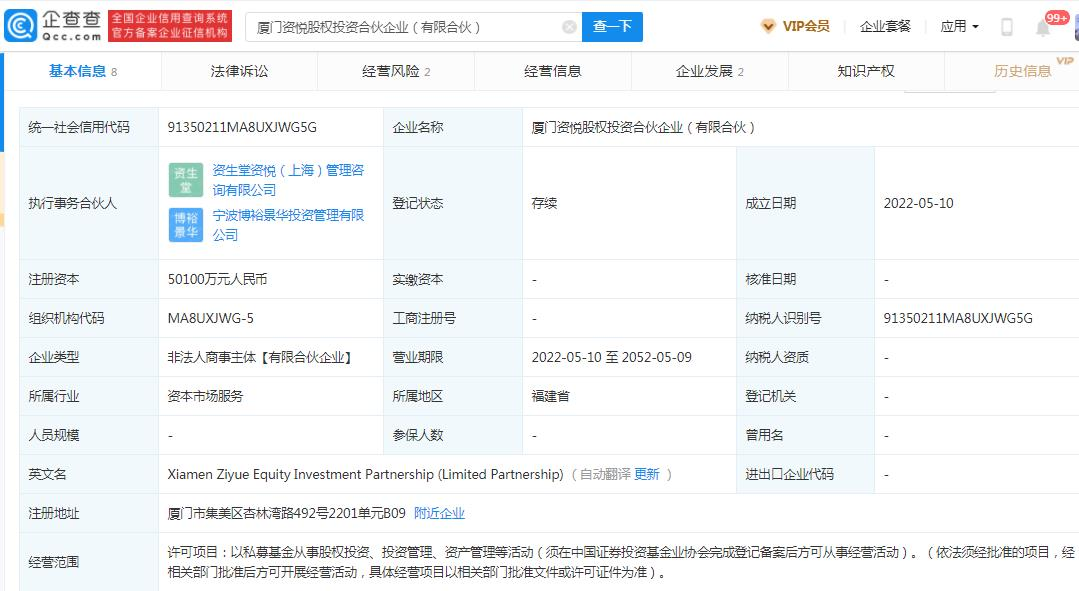Click the mobile app phone icon
The width and height of the screenshot is (1079, 591).
(x=1006, y=25)
